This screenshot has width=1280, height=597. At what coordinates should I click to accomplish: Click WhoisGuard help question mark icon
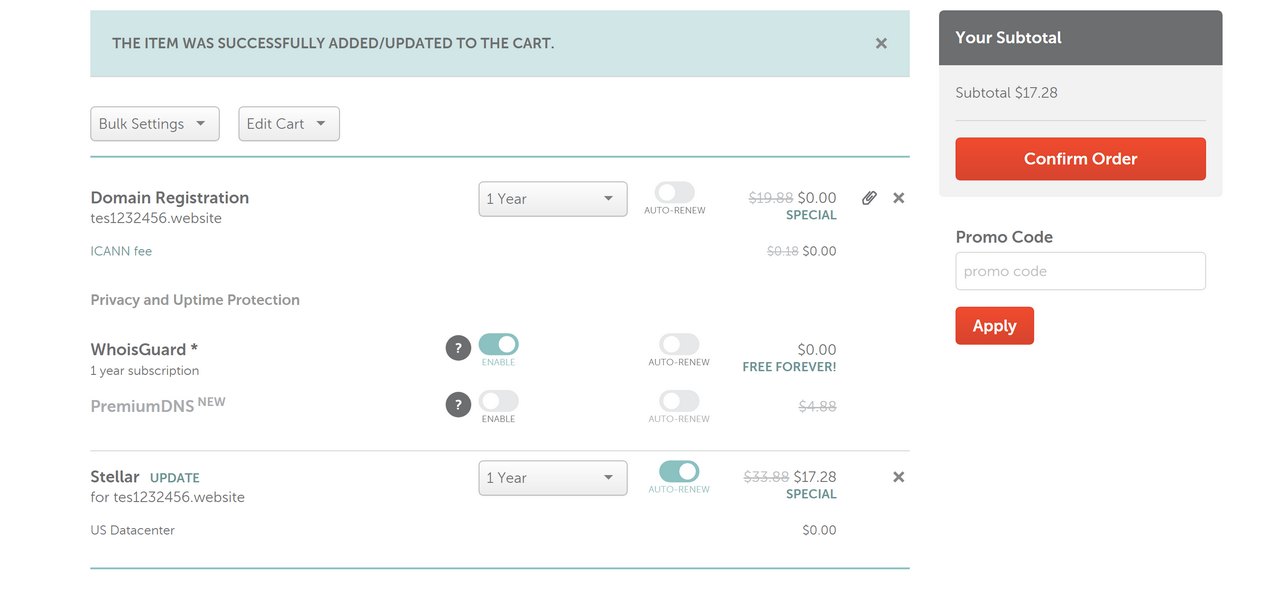458,348
